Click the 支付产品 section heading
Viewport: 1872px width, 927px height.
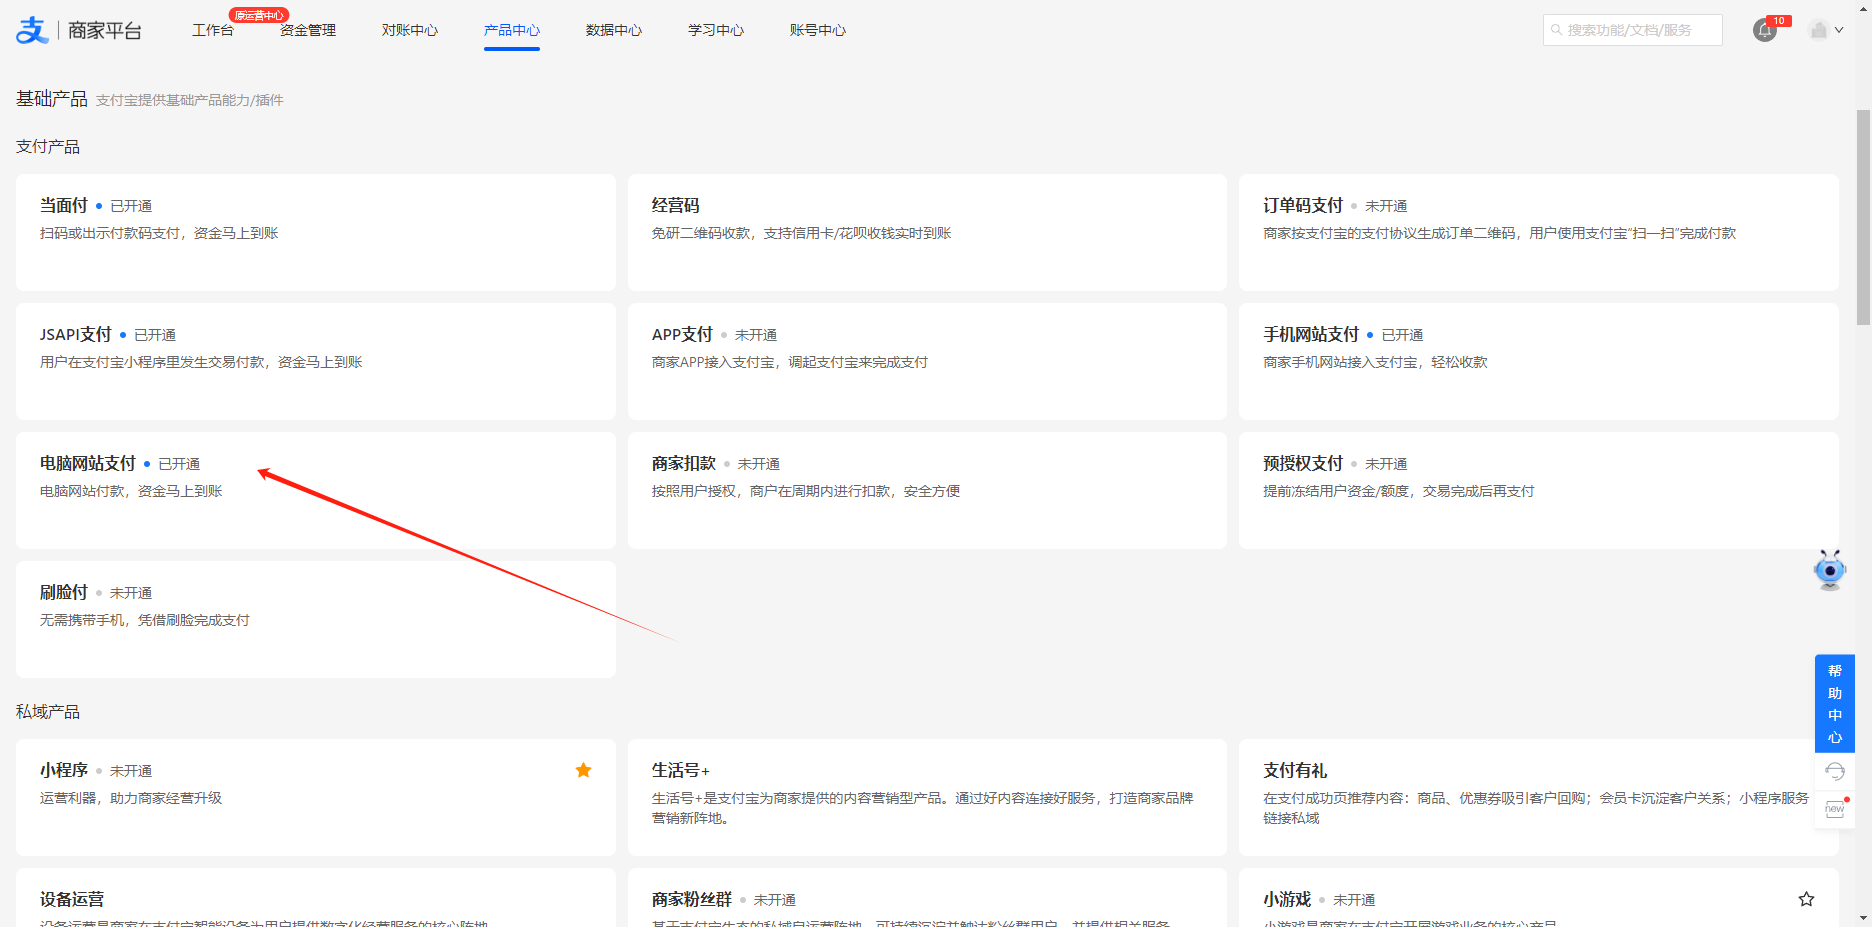48,147
